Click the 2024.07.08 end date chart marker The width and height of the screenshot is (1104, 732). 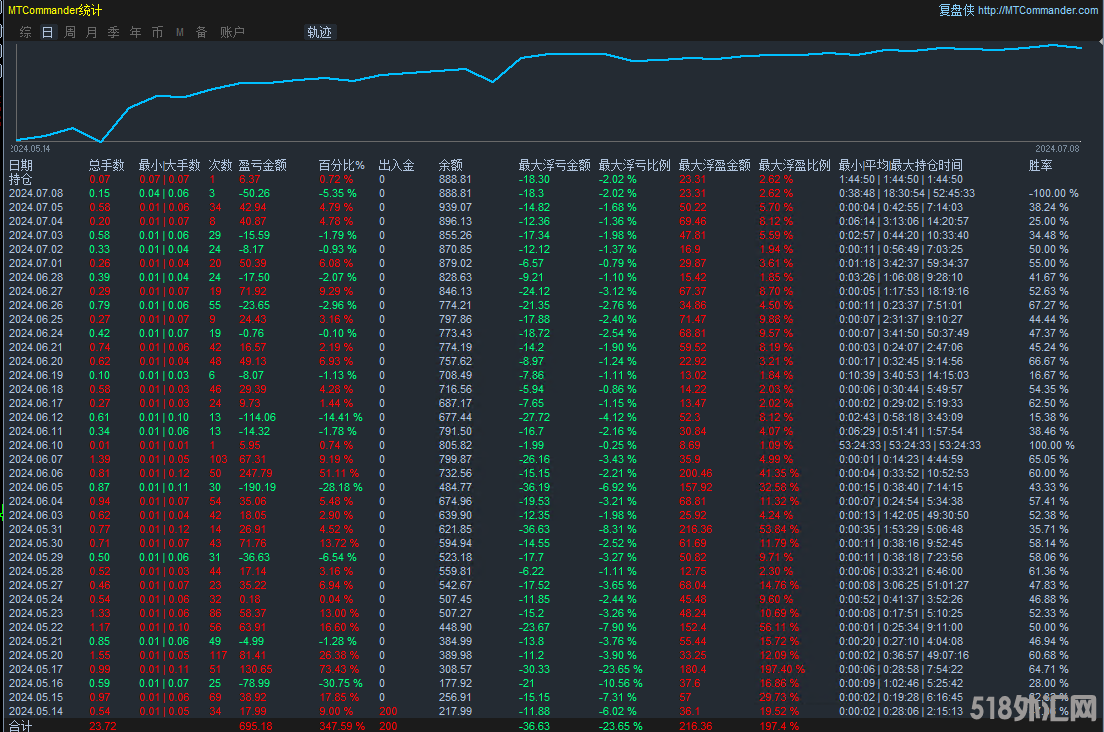point(1057,147)
